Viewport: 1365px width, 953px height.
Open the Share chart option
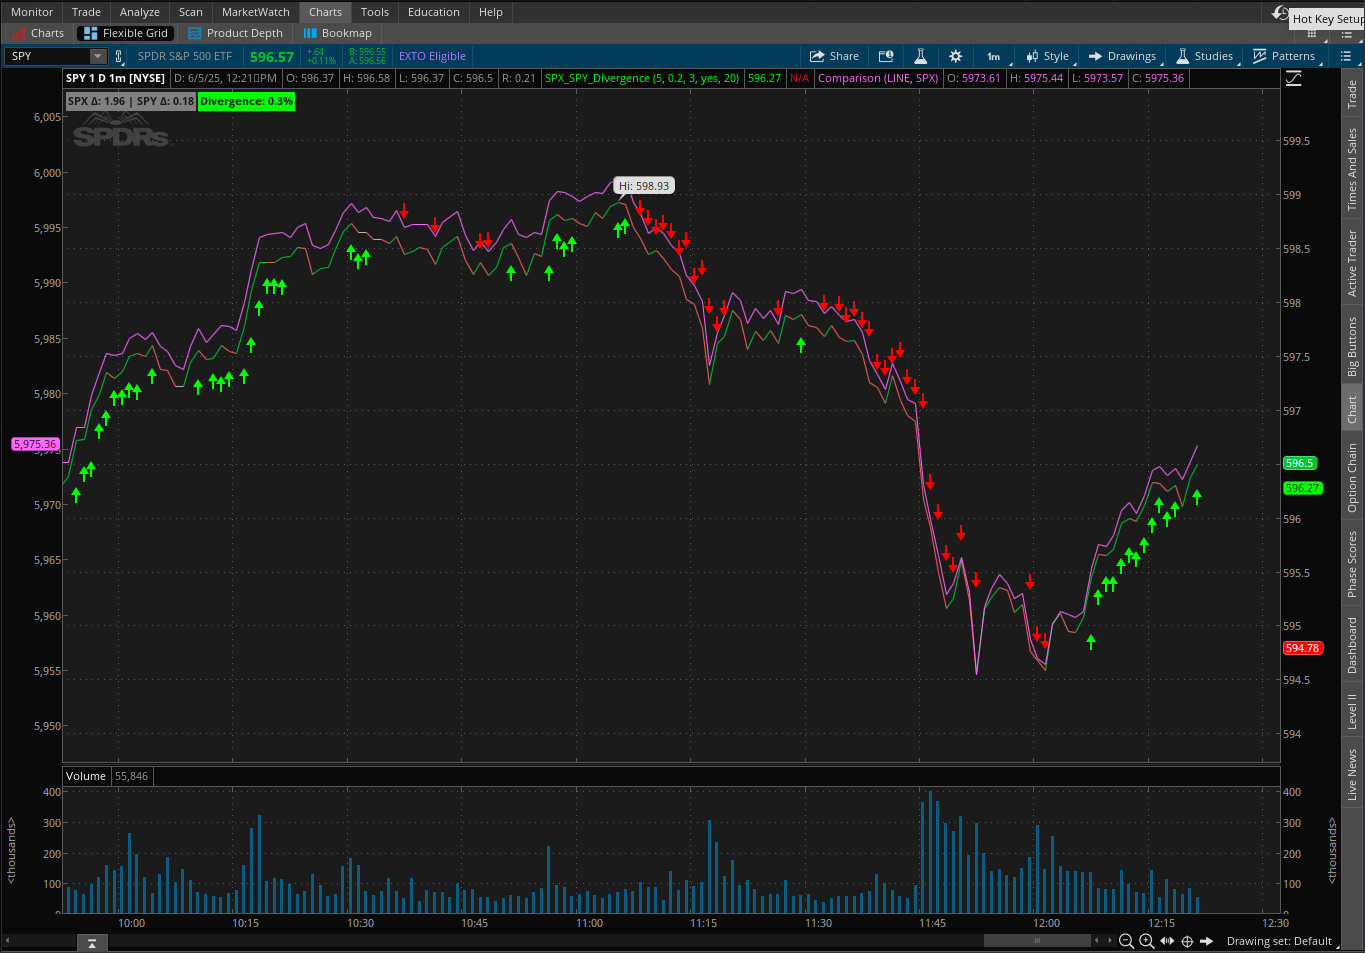(x=834, y=56)
